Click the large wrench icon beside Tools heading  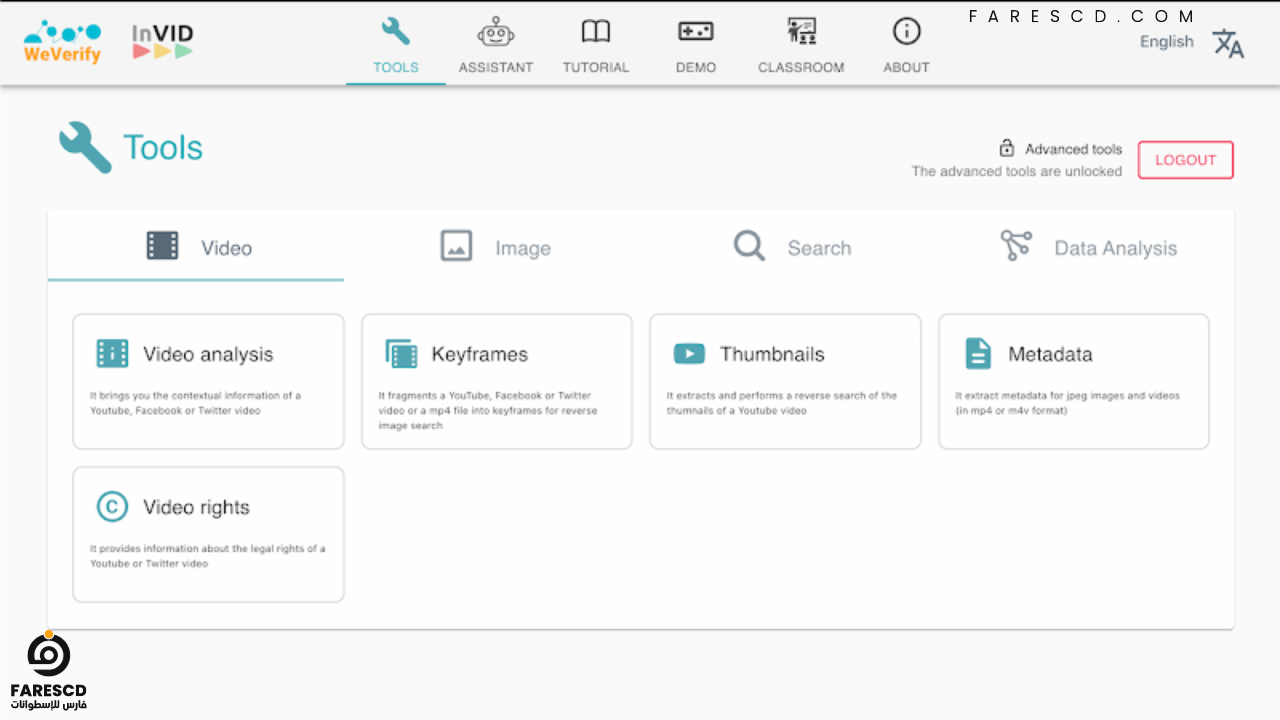85,148
